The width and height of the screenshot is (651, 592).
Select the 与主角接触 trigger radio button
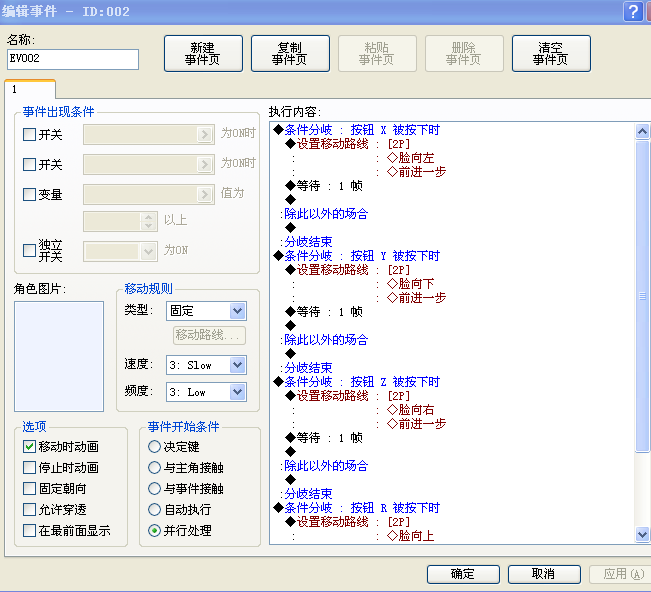coord(154,467)
